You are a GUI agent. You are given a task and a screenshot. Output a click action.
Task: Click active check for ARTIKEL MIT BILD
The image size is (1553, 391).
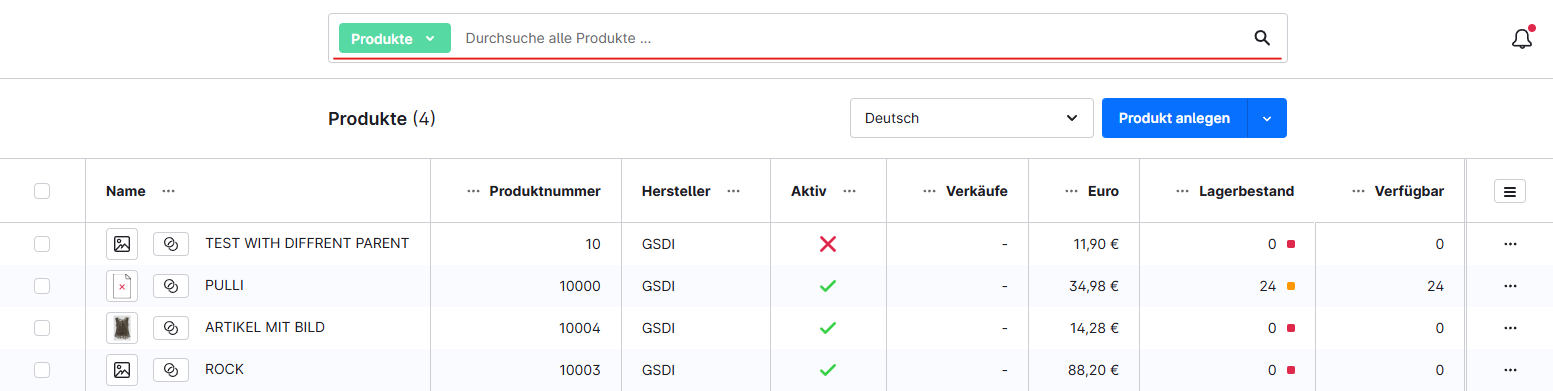click(828, 328)
